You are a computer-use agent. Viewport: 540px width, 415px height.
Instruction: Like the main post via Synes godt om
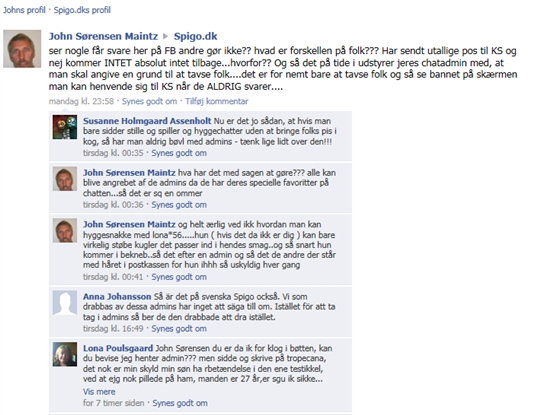point(149,101)
